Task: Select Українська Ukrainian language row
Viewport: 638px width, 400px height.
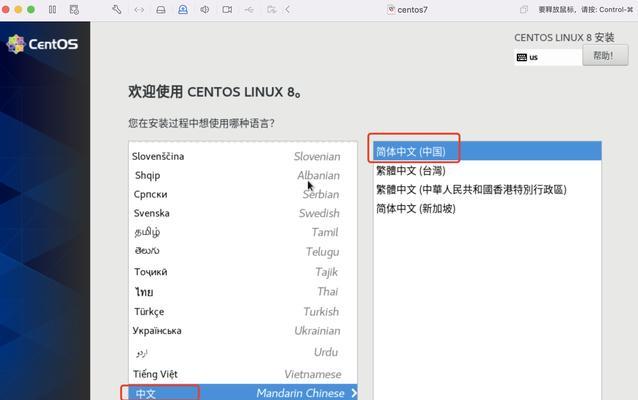Action: point(243,331)
